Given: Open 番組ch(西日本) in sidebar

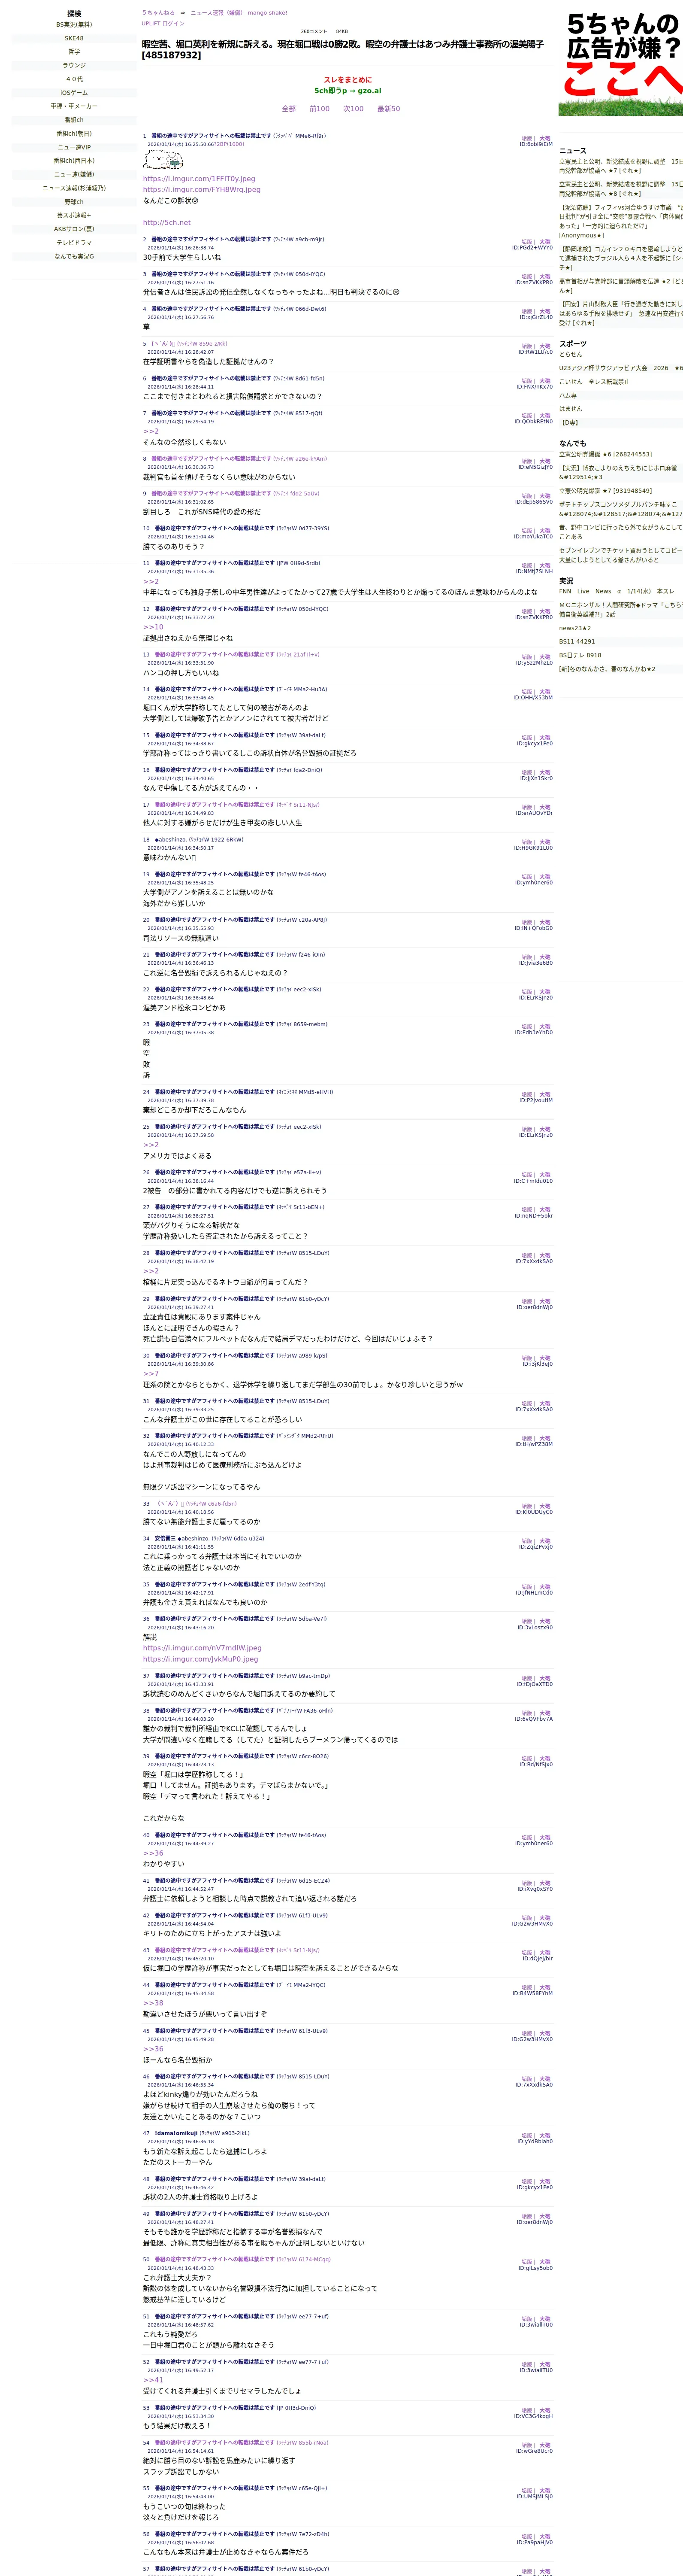Looking at the screenshot, I should coord(74,161).
